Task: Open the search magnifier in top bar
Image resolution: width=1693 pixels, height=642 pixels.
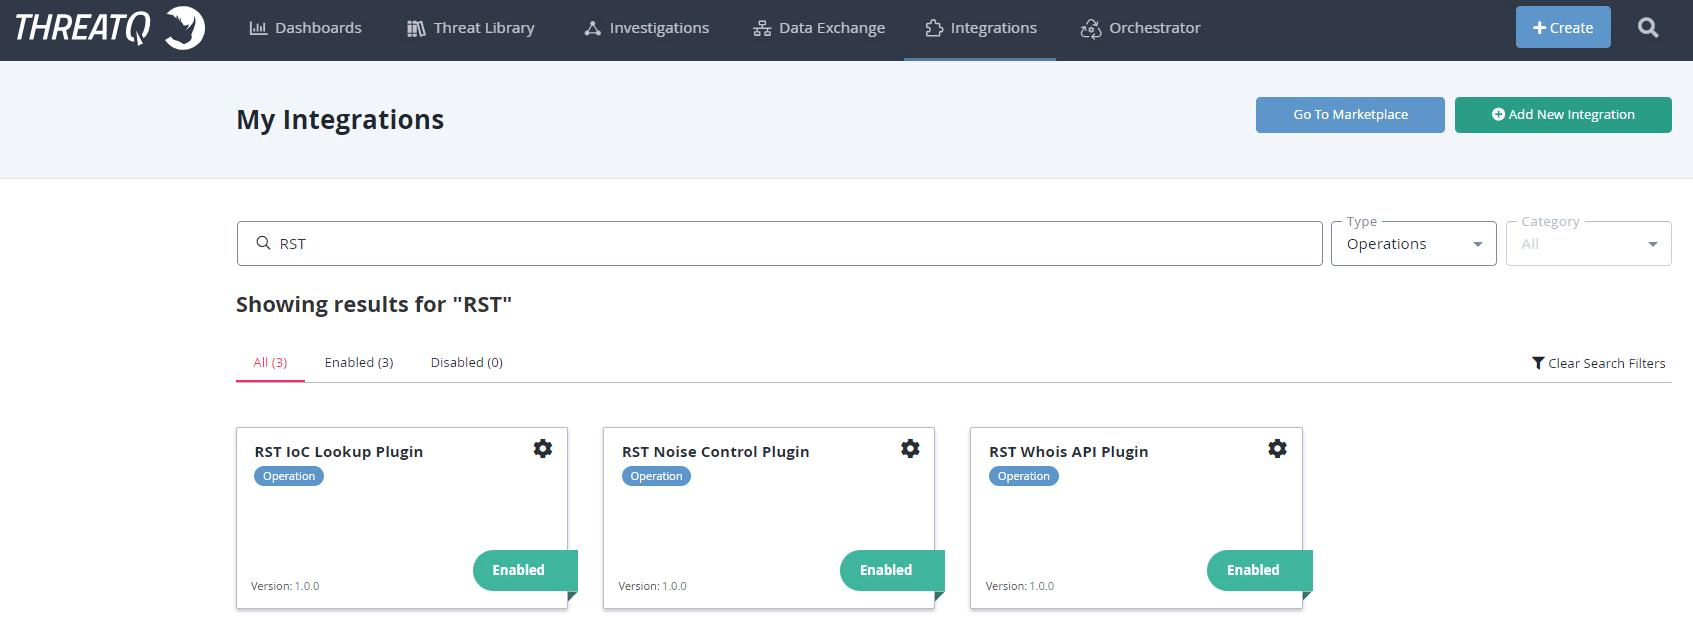Action: click(1648, 28)
